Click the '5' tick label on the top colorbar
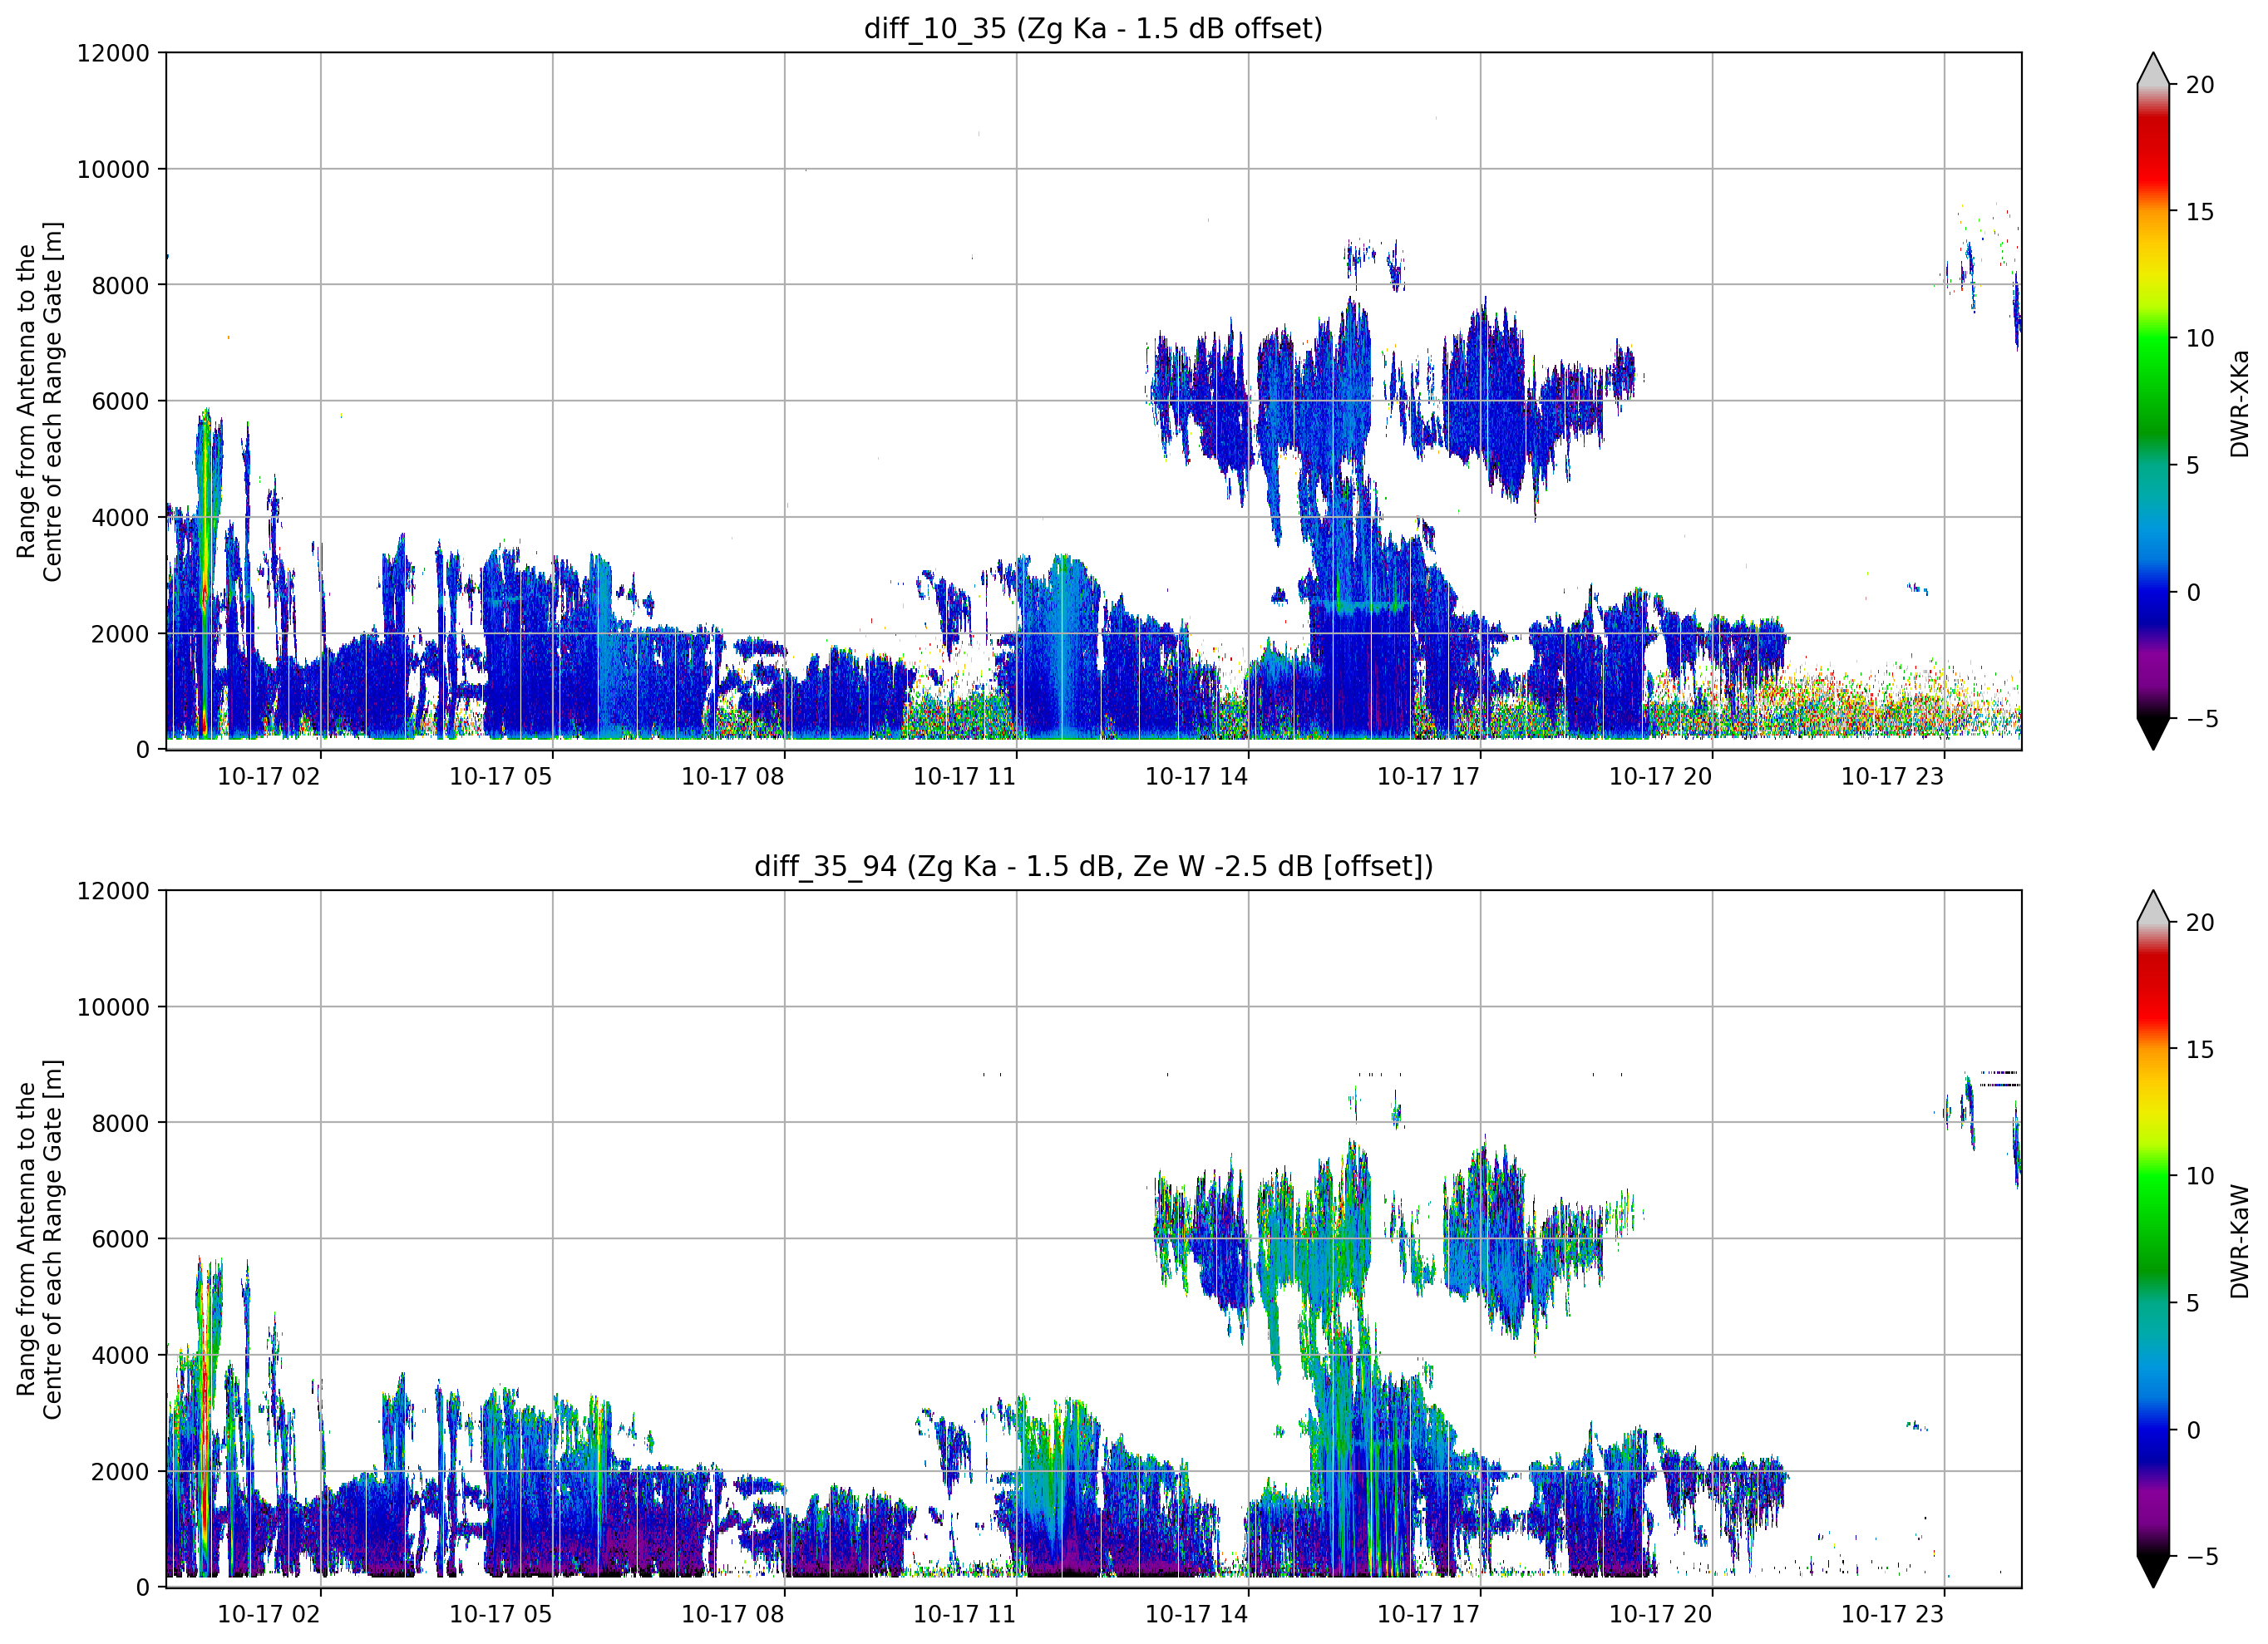 point(2193,465)
